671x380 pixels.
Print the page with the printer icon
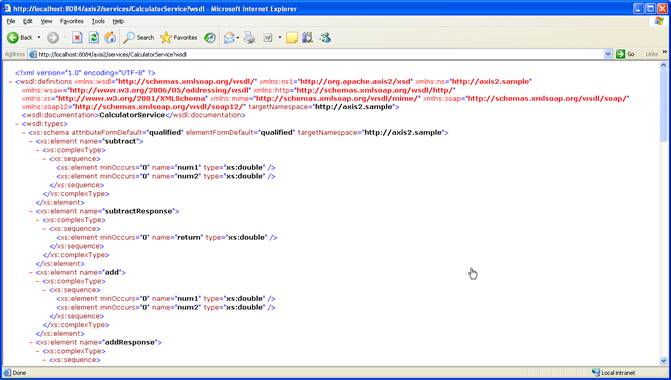pos(249,38)
